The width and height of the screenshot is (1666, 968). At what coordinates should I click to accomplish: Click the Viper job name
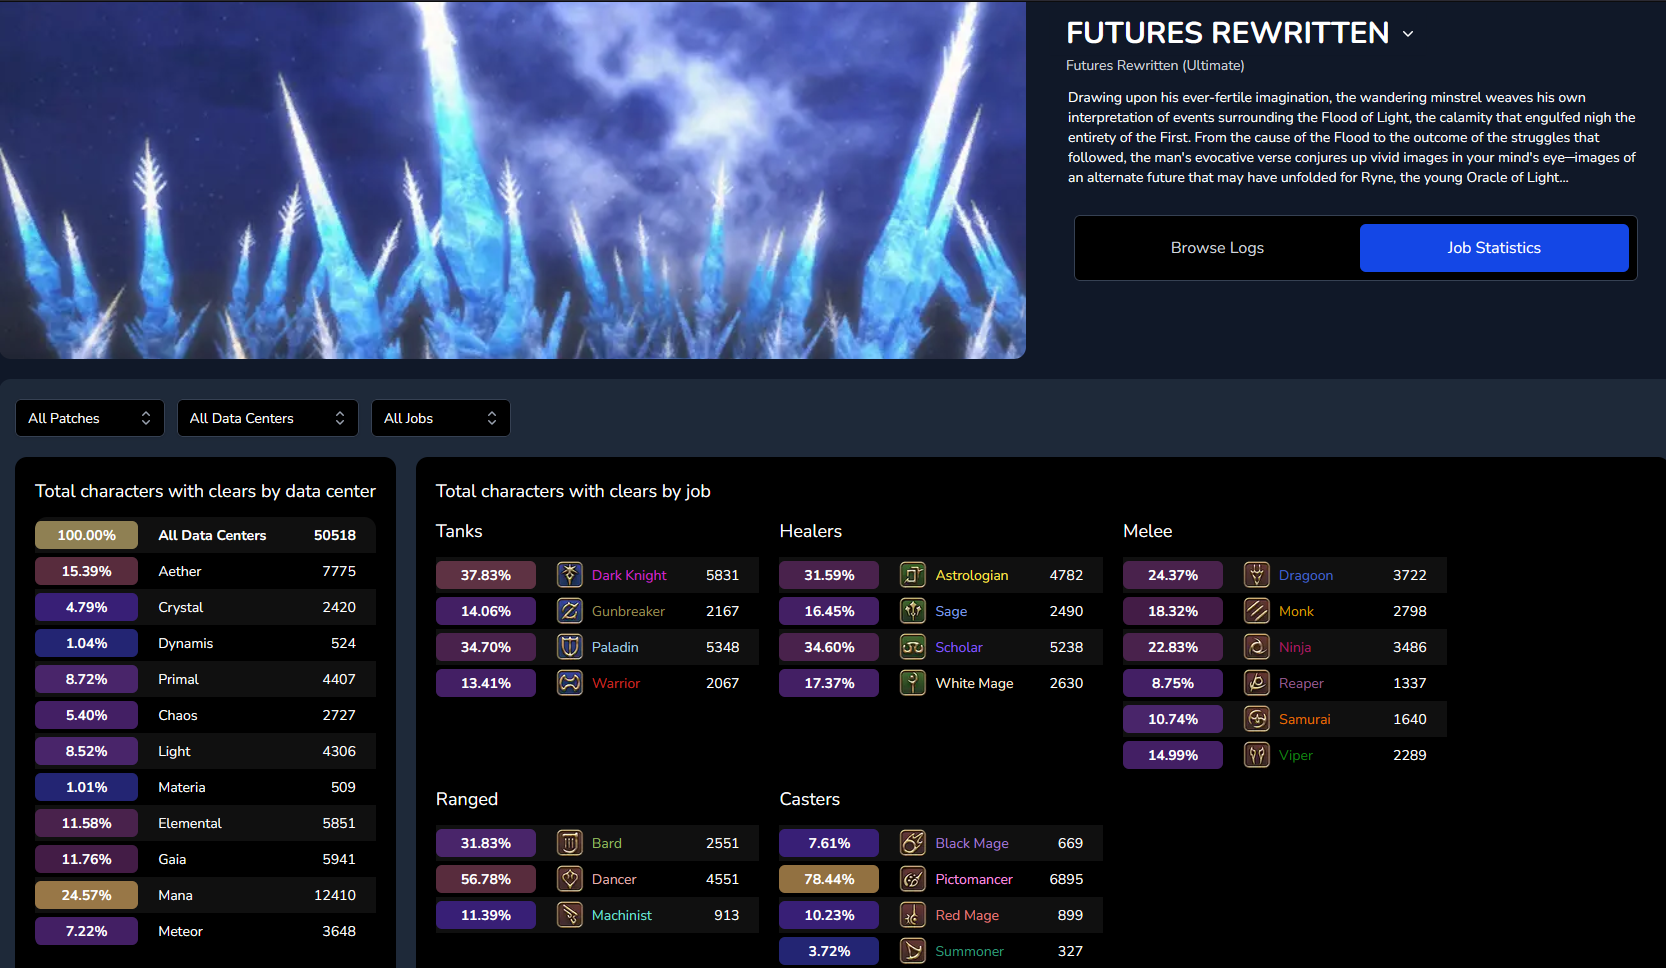click(1296, 755)
